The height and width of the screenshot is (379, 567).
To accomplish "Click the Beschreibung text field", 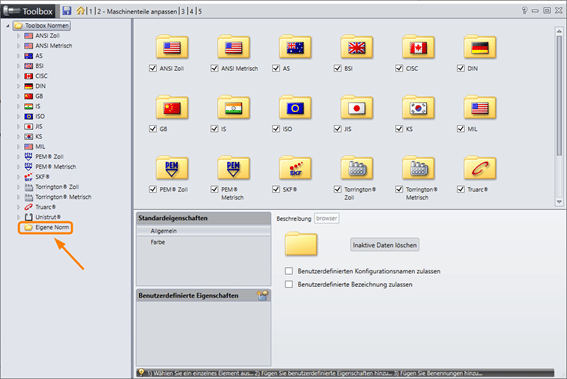I will point(327,218).
